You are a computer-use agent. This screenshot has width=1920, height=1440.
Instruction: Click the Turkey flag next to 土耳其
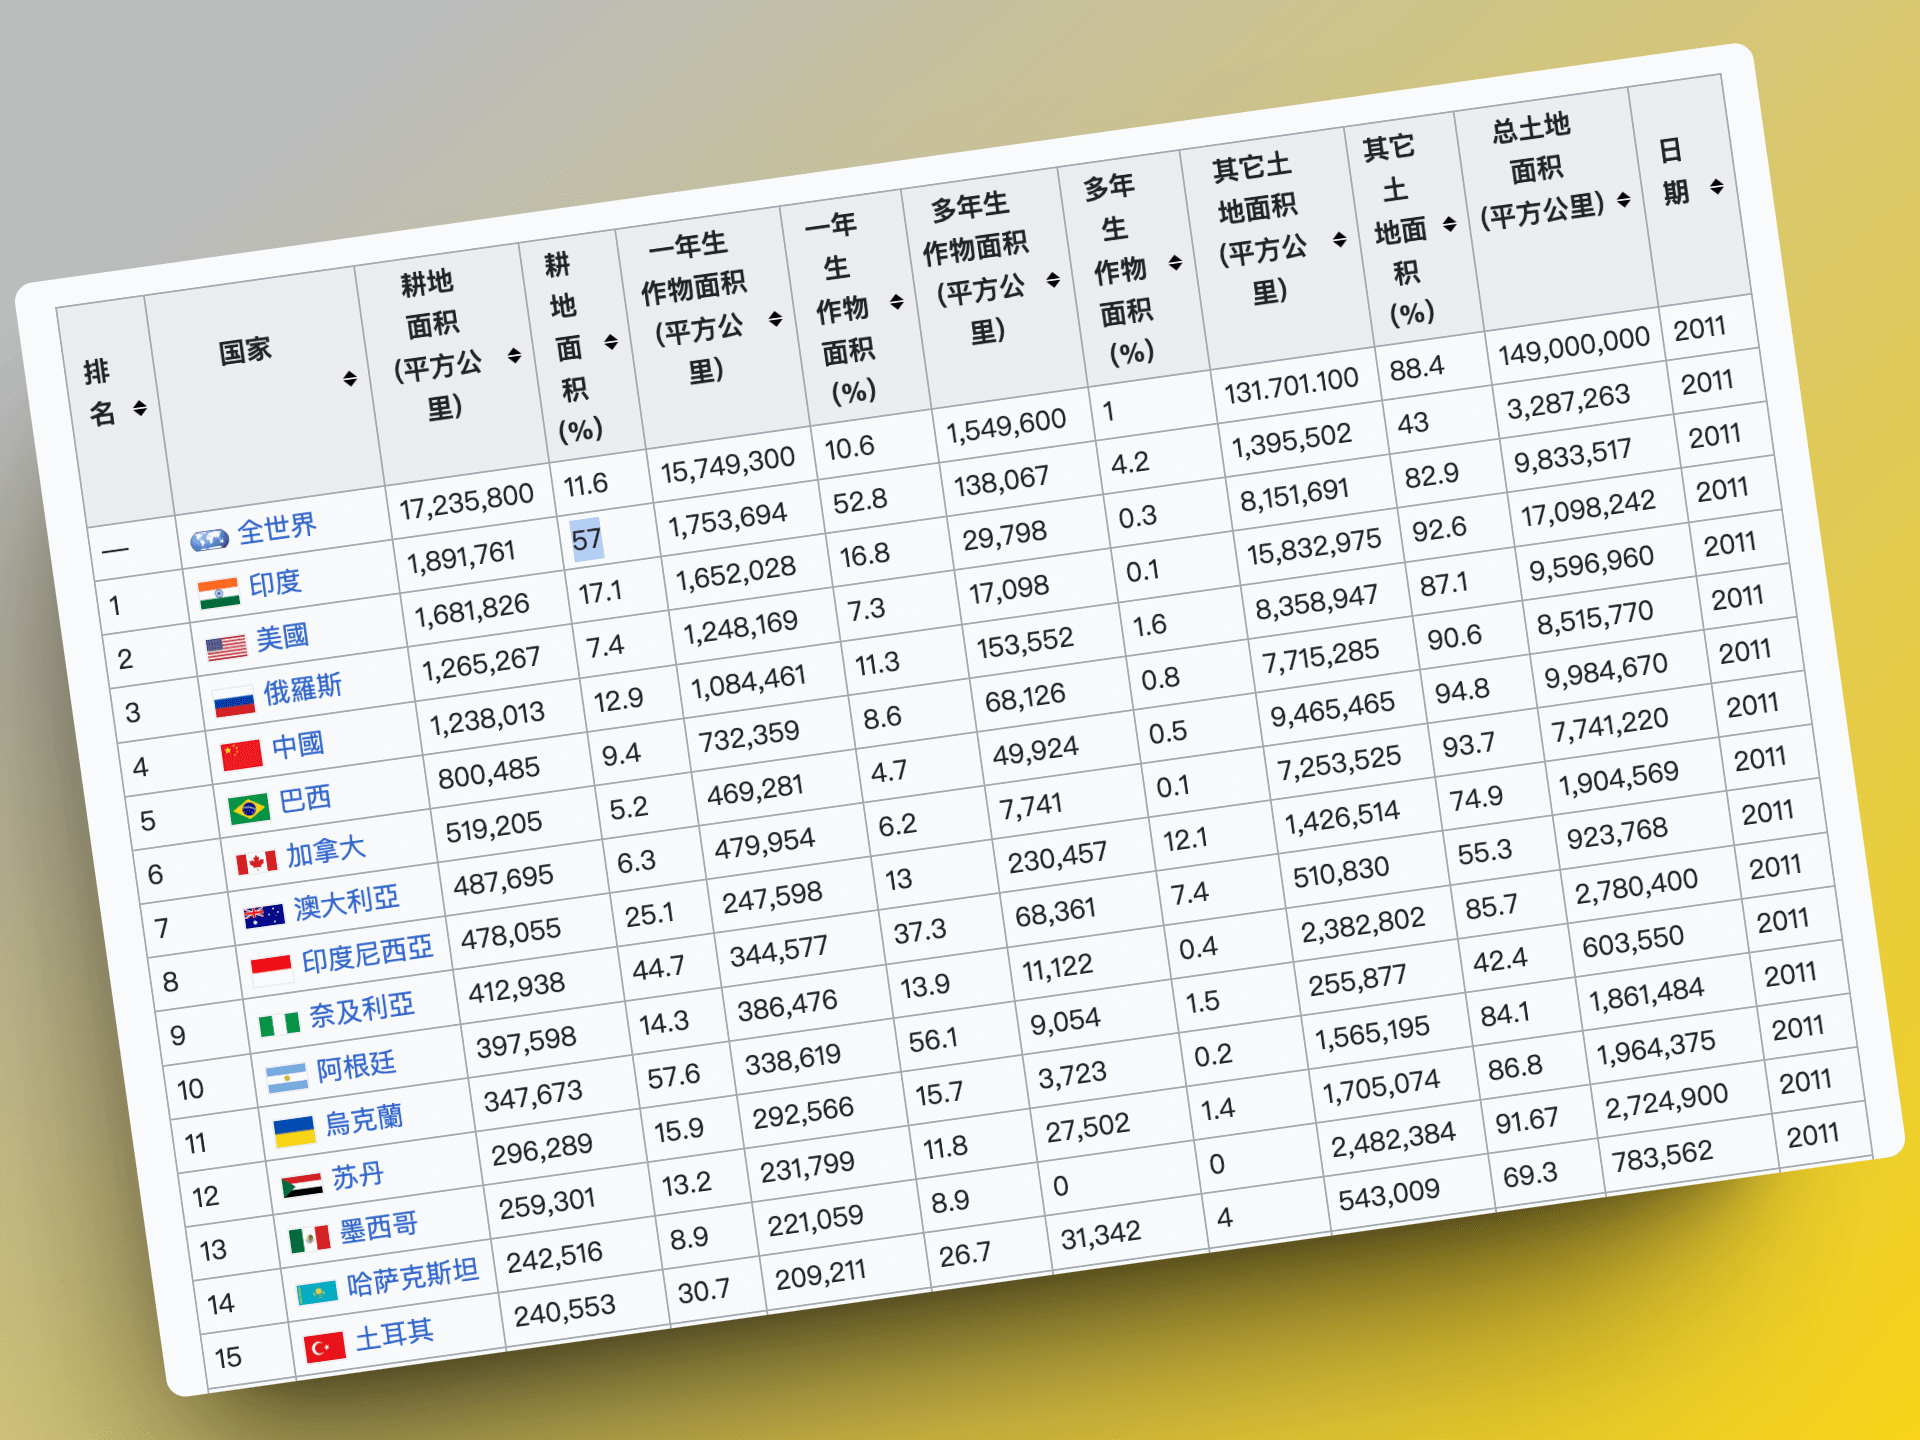click(324, 1347)
